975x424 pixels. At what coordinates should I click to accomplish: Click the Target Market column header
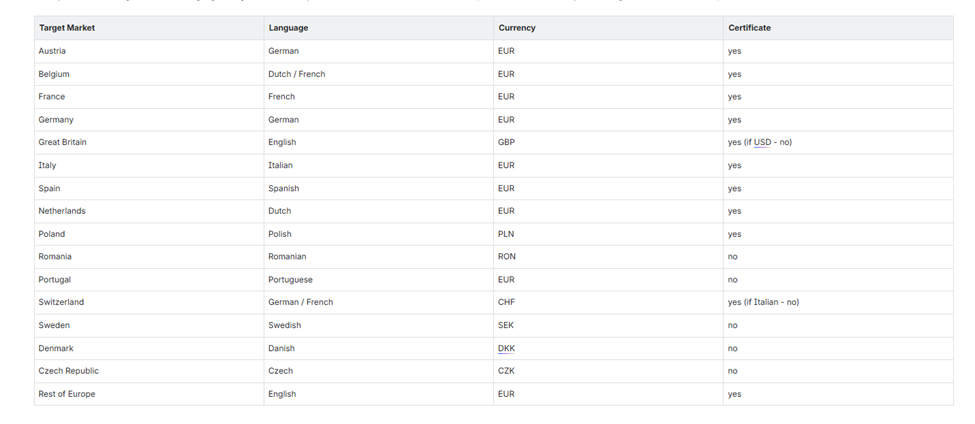click(67, 28)
